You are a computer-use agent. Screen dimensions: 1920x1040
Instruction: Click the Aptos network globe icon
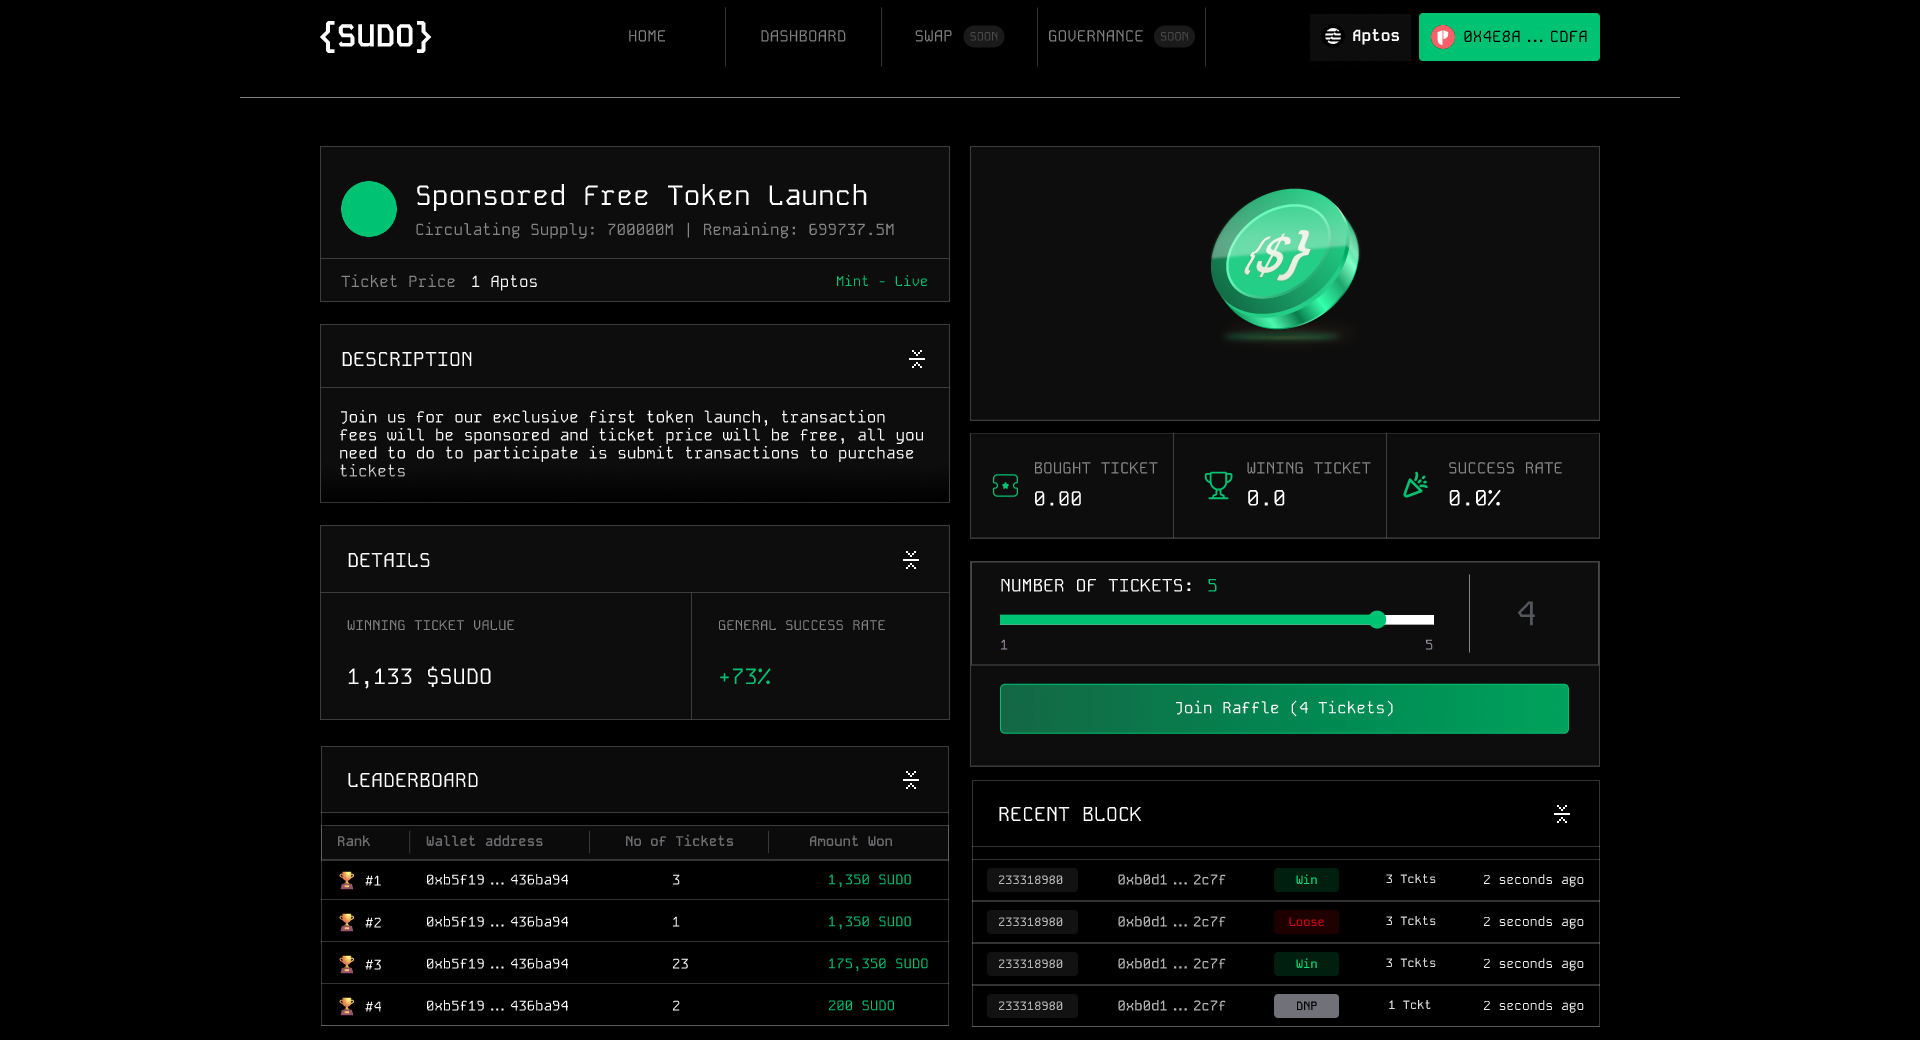coord(1333,36)
